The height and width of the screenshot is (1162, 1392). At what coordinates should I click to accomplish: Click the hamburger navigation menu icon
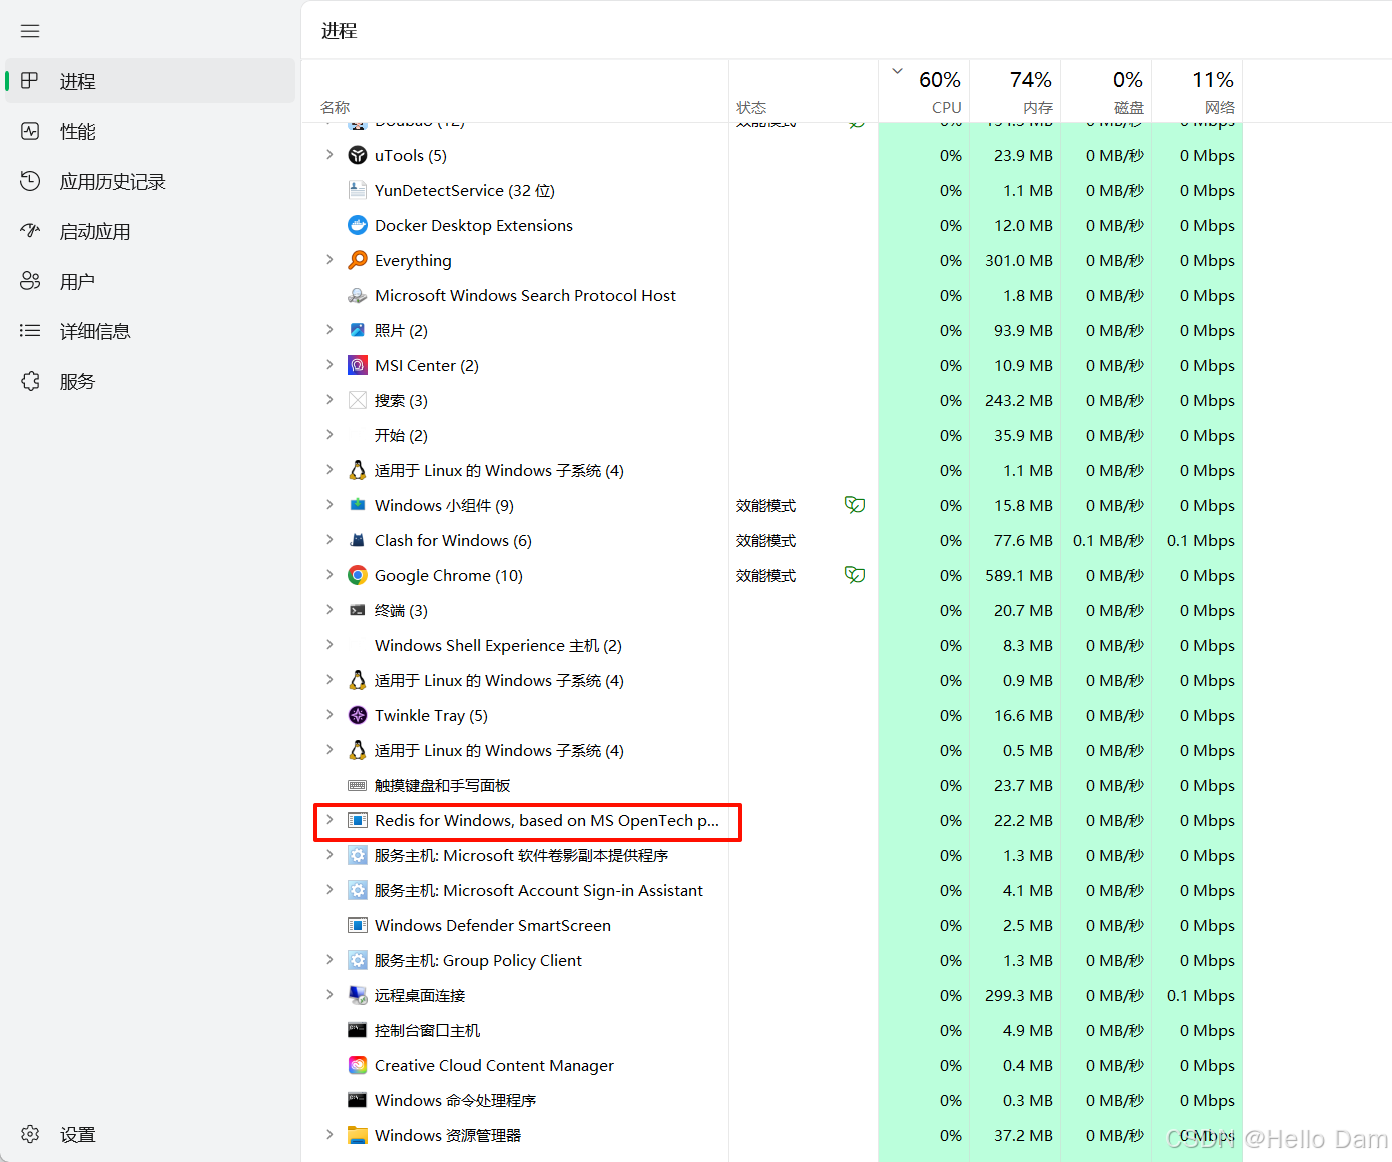30,31
